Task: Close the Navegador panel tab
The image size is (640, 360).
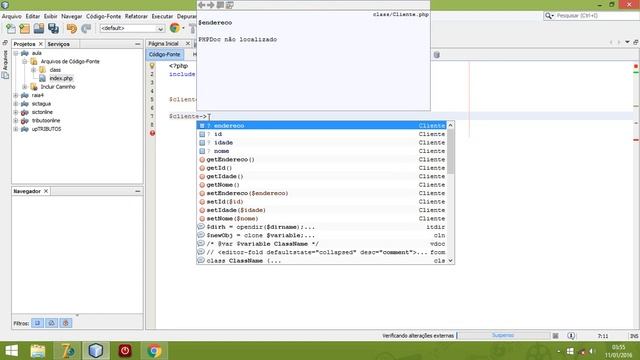Action: [x=46, y=191]
